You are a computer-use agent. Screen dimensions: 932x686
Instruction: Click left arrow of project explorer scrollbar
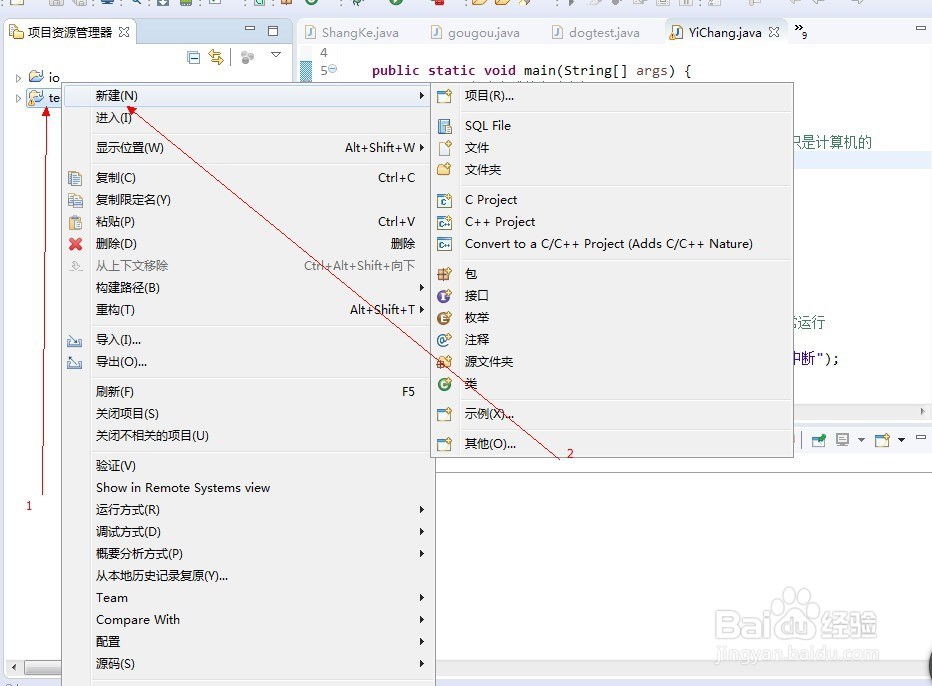click(x=14, y=667)
